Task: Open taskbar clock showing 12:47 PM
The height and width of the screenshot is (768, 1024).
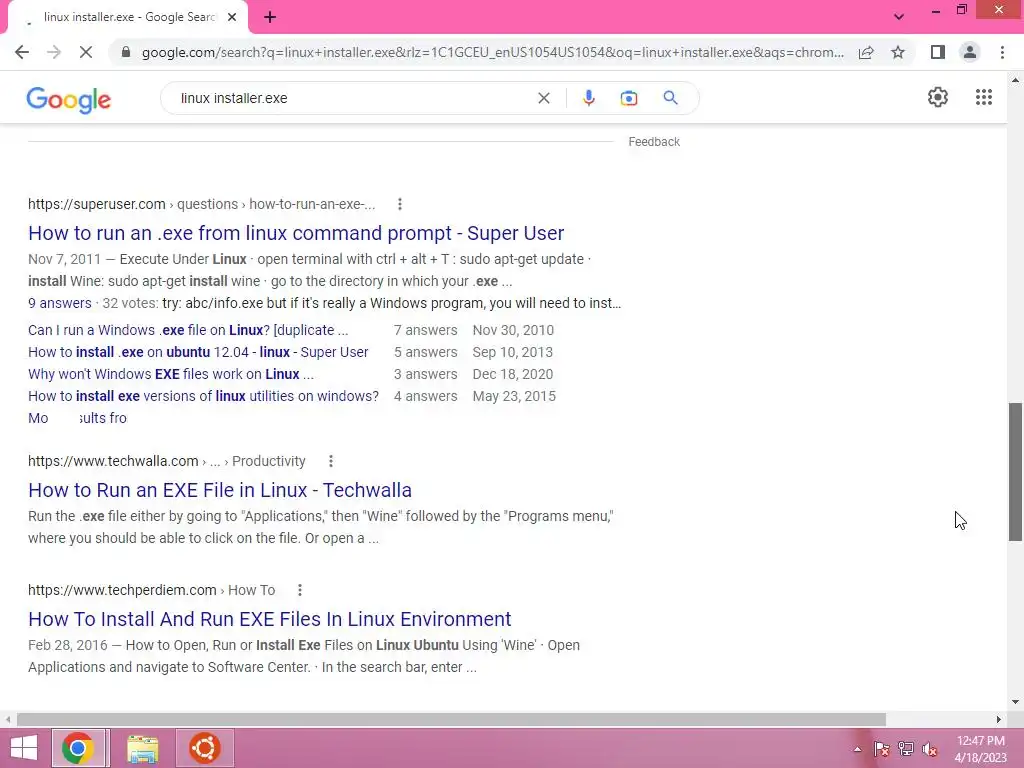Action: click(981, 749)
